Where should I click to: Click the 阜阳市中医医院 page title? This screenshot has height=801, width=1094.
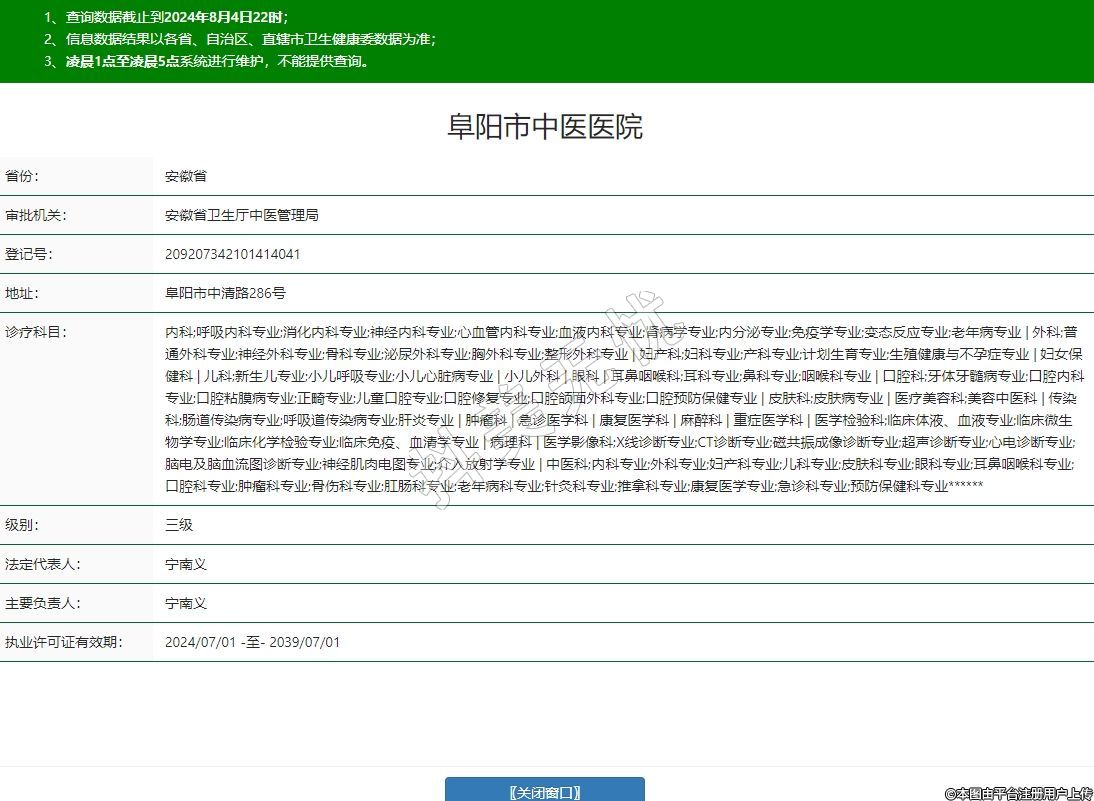tap(545, 126)
